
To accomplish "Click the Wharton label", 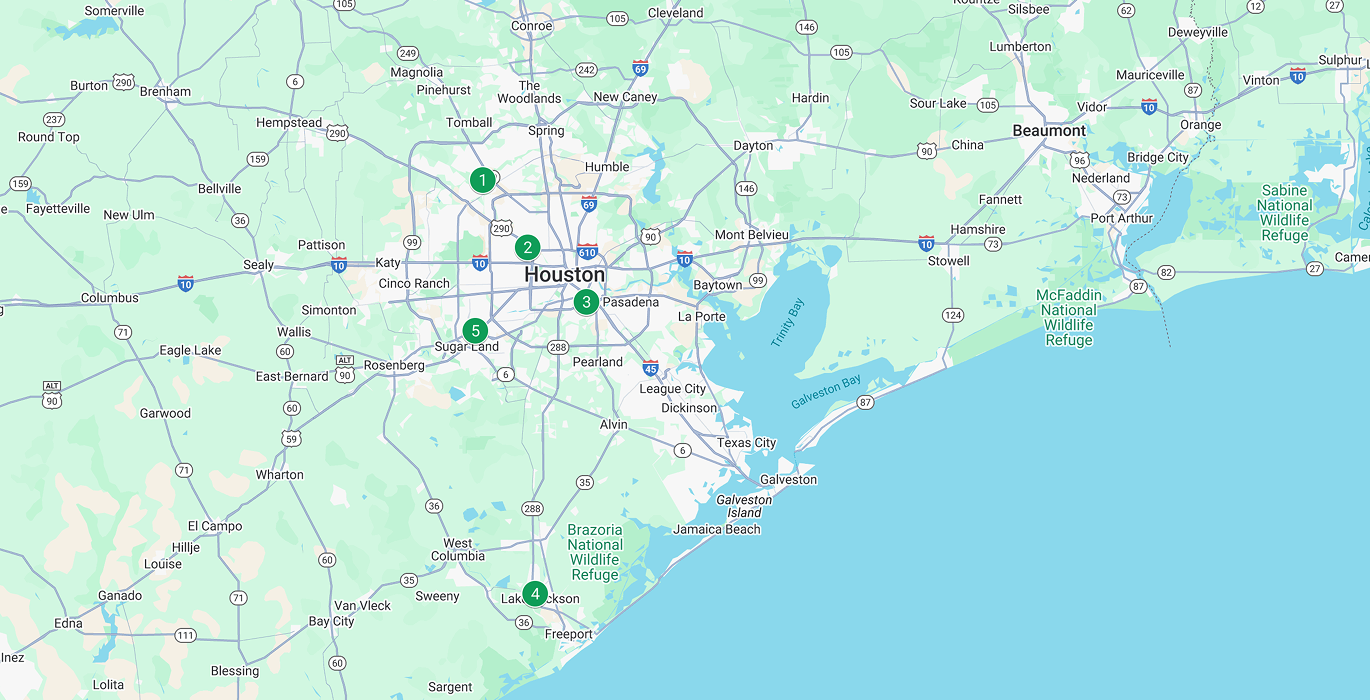I will tap(279, 475).
